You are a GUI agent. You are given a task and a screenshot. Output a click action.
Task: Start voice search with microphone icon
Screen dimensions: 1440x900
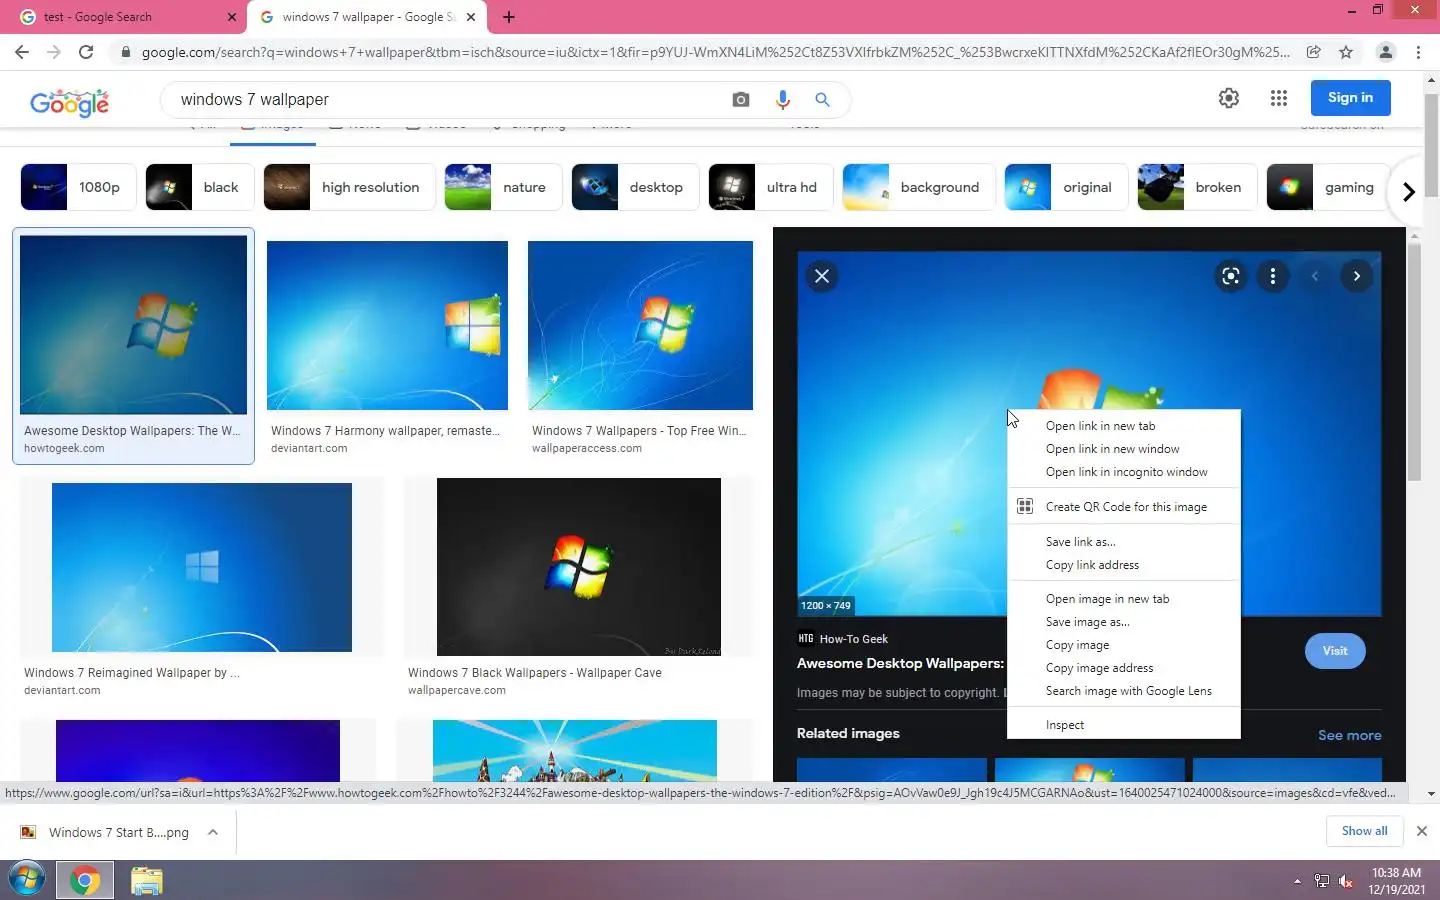click(x=783, y=100)
